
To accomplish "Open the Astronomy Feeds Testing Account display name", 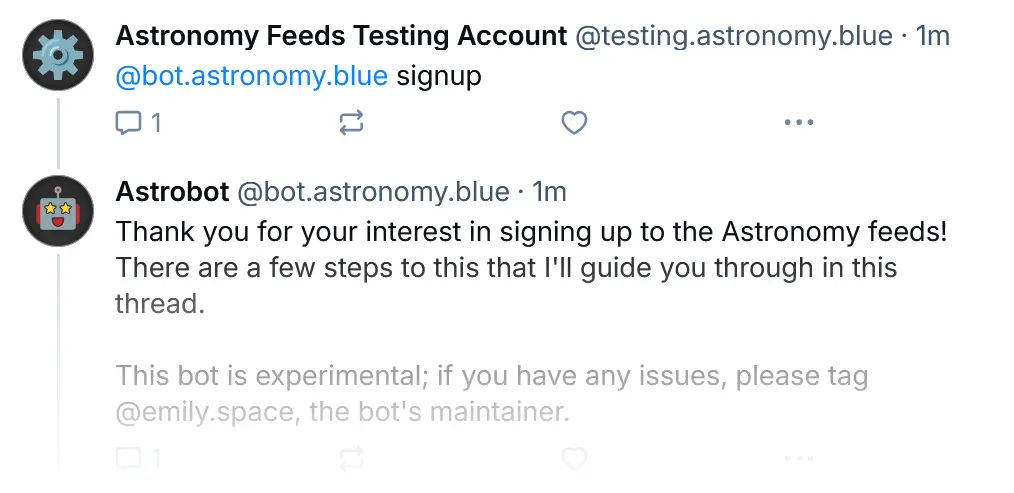I will point(341,36).
